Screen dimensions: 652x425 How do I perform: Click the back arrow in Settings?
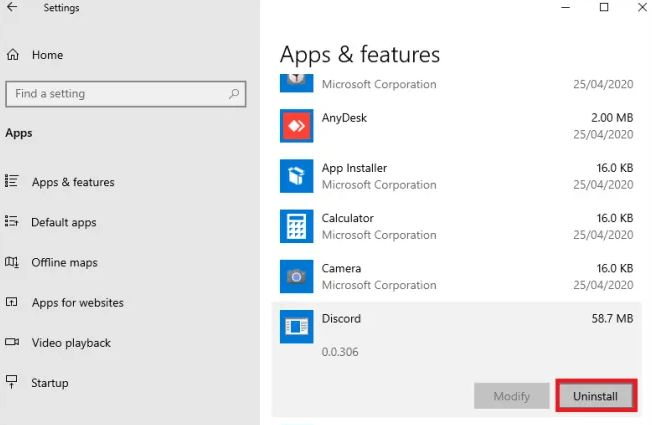tap(12, 7)
